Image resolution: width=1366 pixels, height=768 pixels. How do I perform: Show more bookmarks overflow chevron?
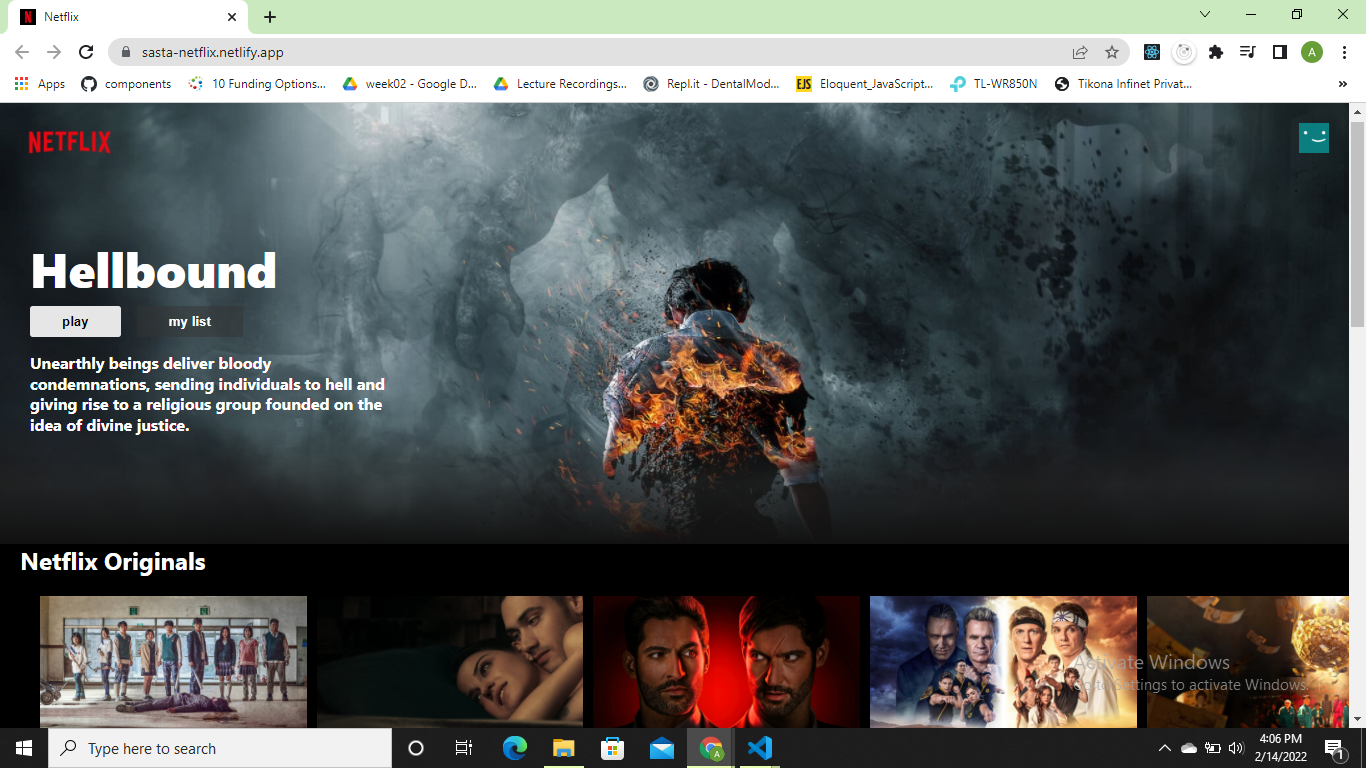coord(1343,84)
